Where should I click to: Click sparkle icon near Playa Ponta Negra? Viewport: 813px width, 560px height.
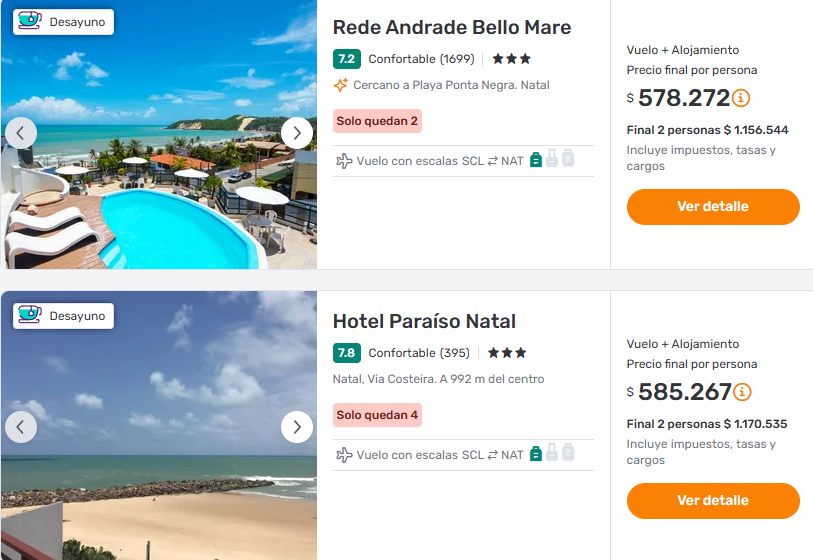(341, 85)
